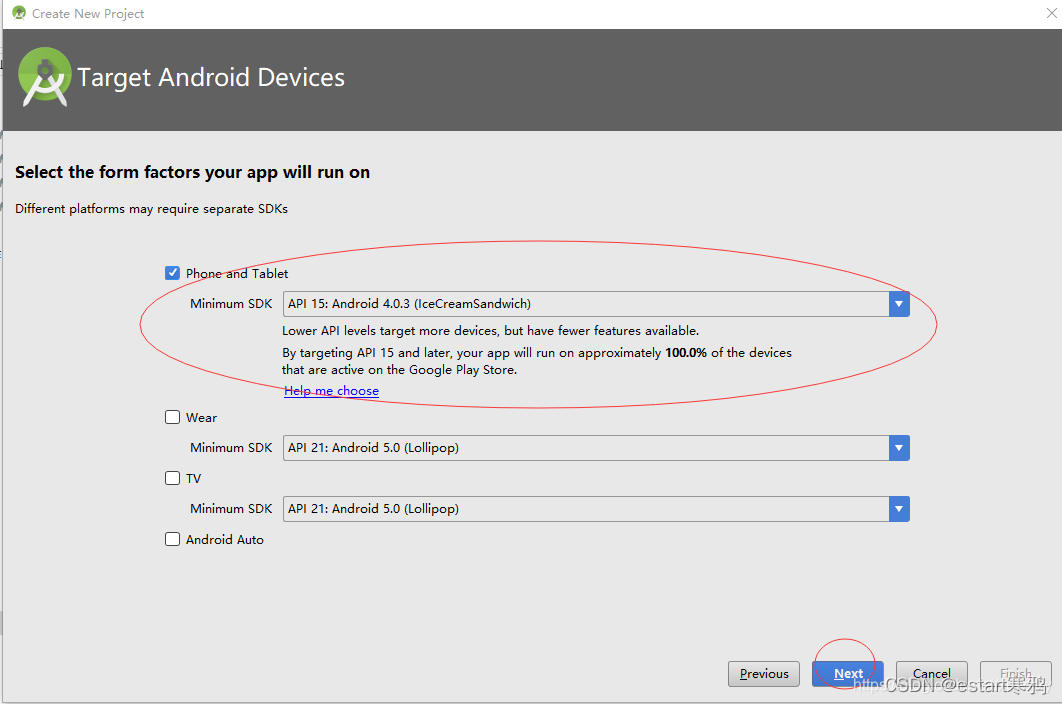Close the Create New Project dialog
1062x704 pixels.
[1052, 13]
